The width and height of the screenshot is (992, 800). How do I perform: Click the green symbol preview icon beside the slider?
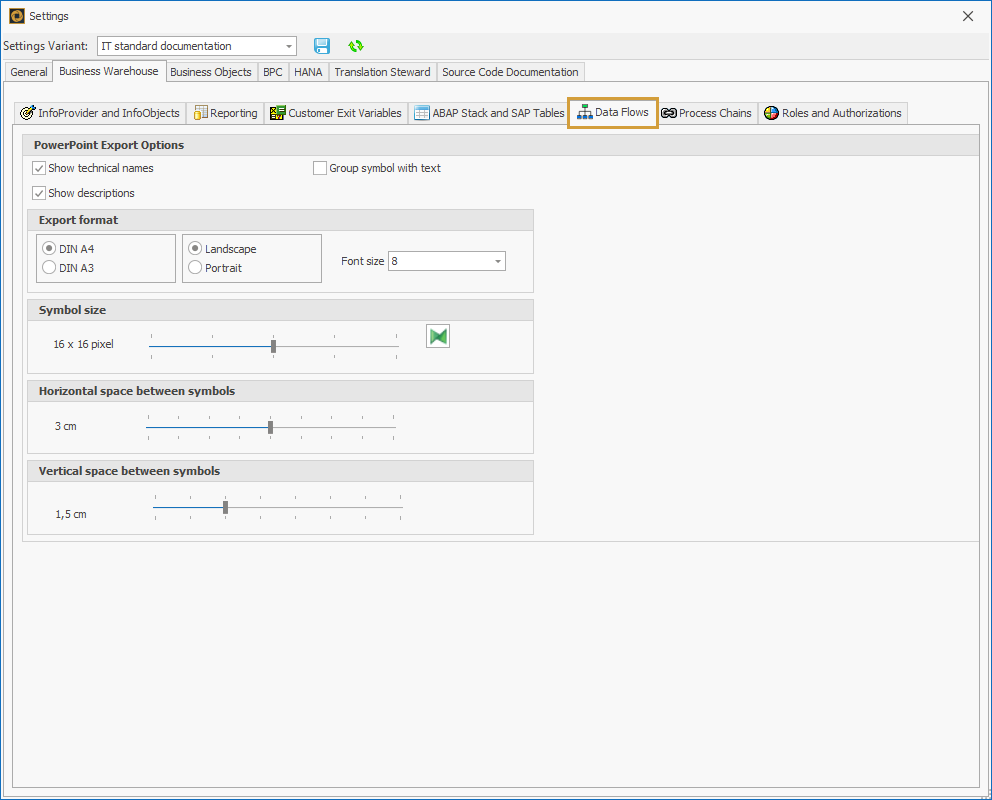[437, 336]
